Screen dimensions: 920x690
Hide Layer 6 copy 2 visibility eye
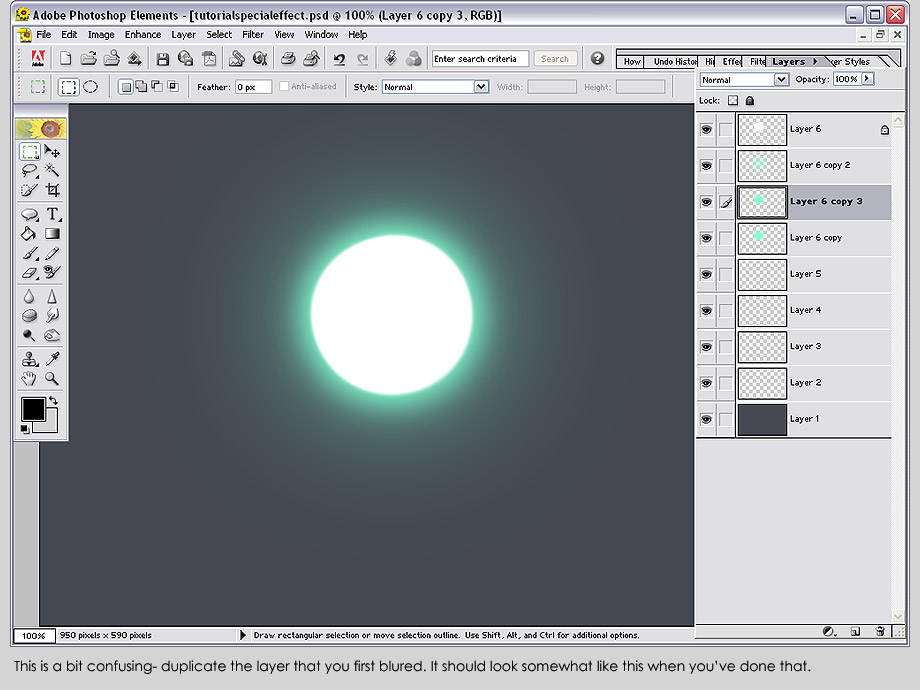pos(706,165)
